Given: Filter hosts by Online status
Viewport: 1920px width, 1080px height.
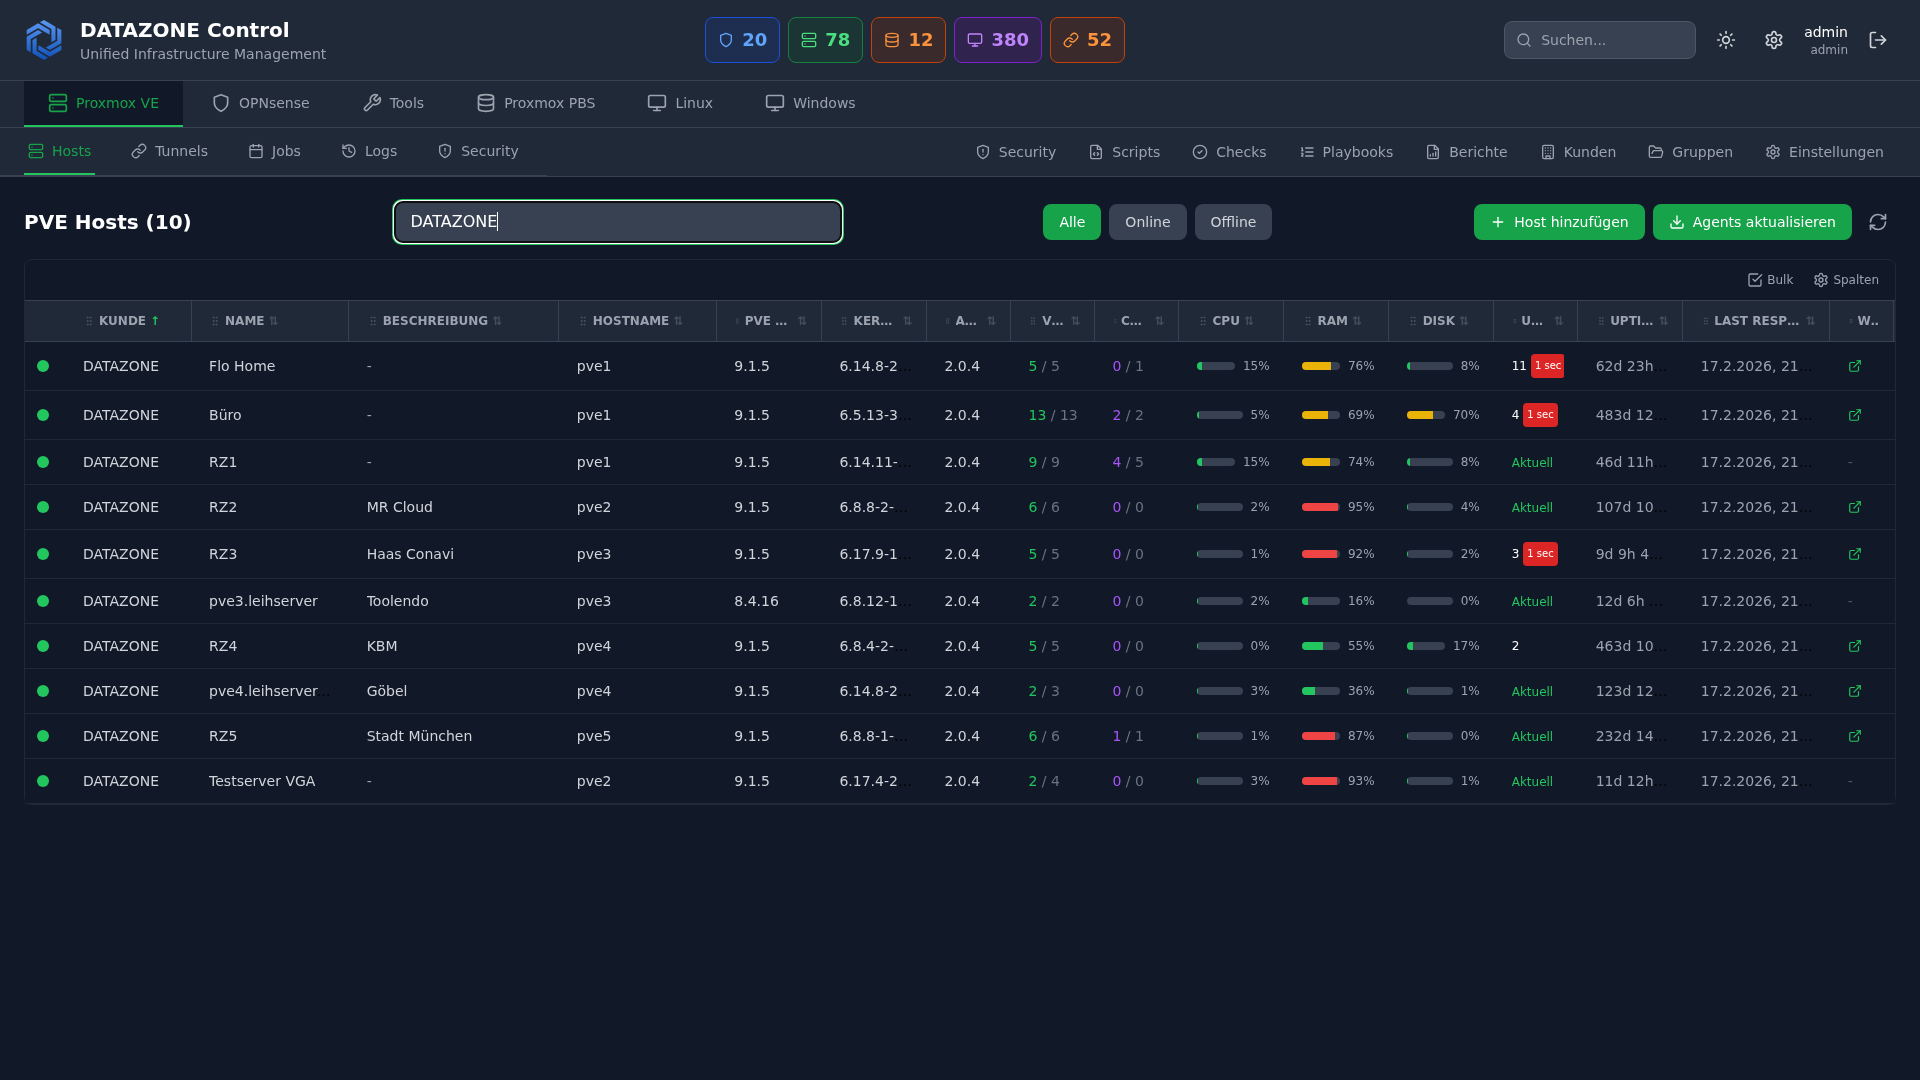Looking at the screenshot, I should pos(1147,222).
